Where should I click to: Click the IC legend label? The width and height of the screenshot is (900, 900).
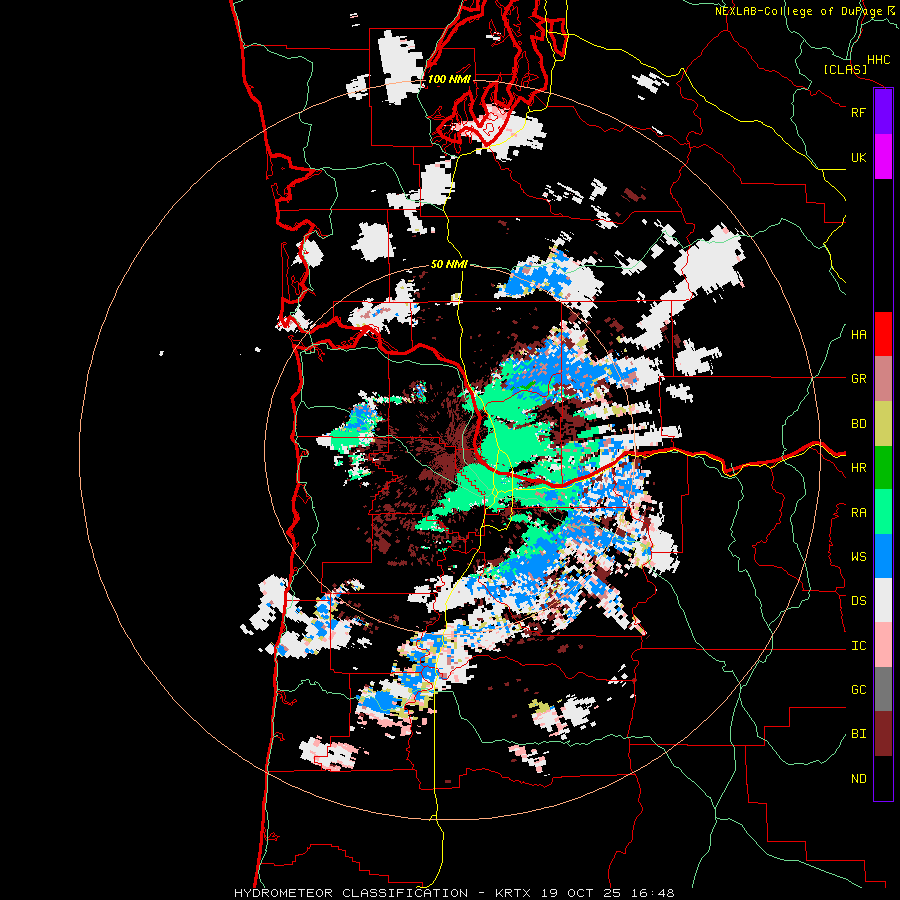point(858,646)
